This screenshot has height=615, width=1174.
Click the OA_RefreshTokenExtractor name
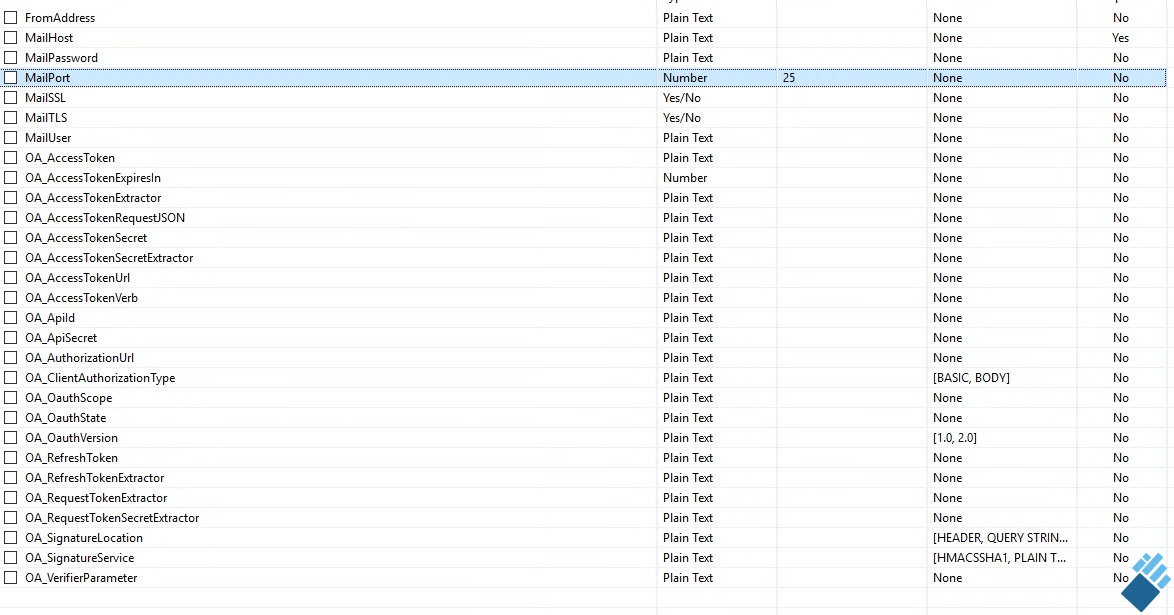(94, 478)
